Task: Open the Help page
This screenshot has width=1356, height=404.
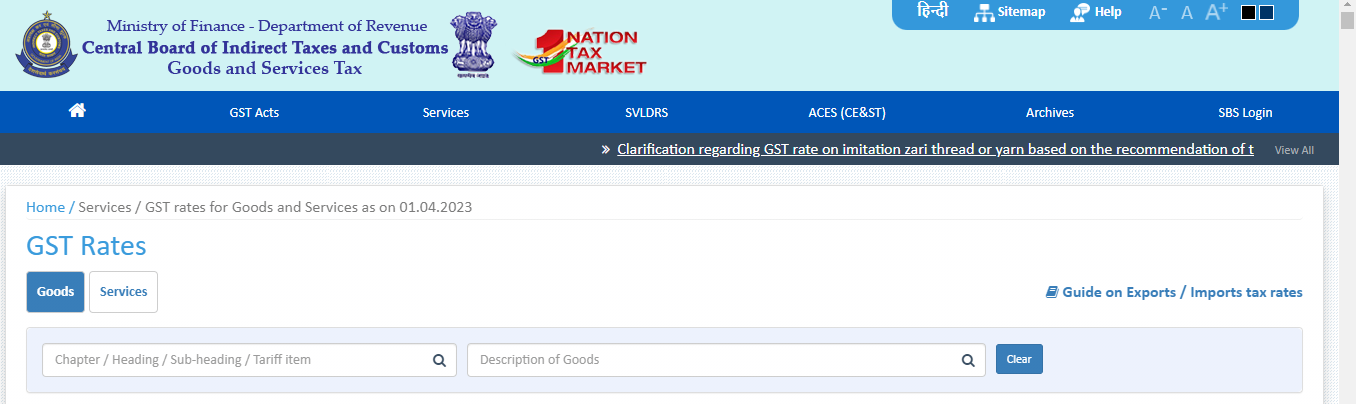Action: (x=1096, y=12)
